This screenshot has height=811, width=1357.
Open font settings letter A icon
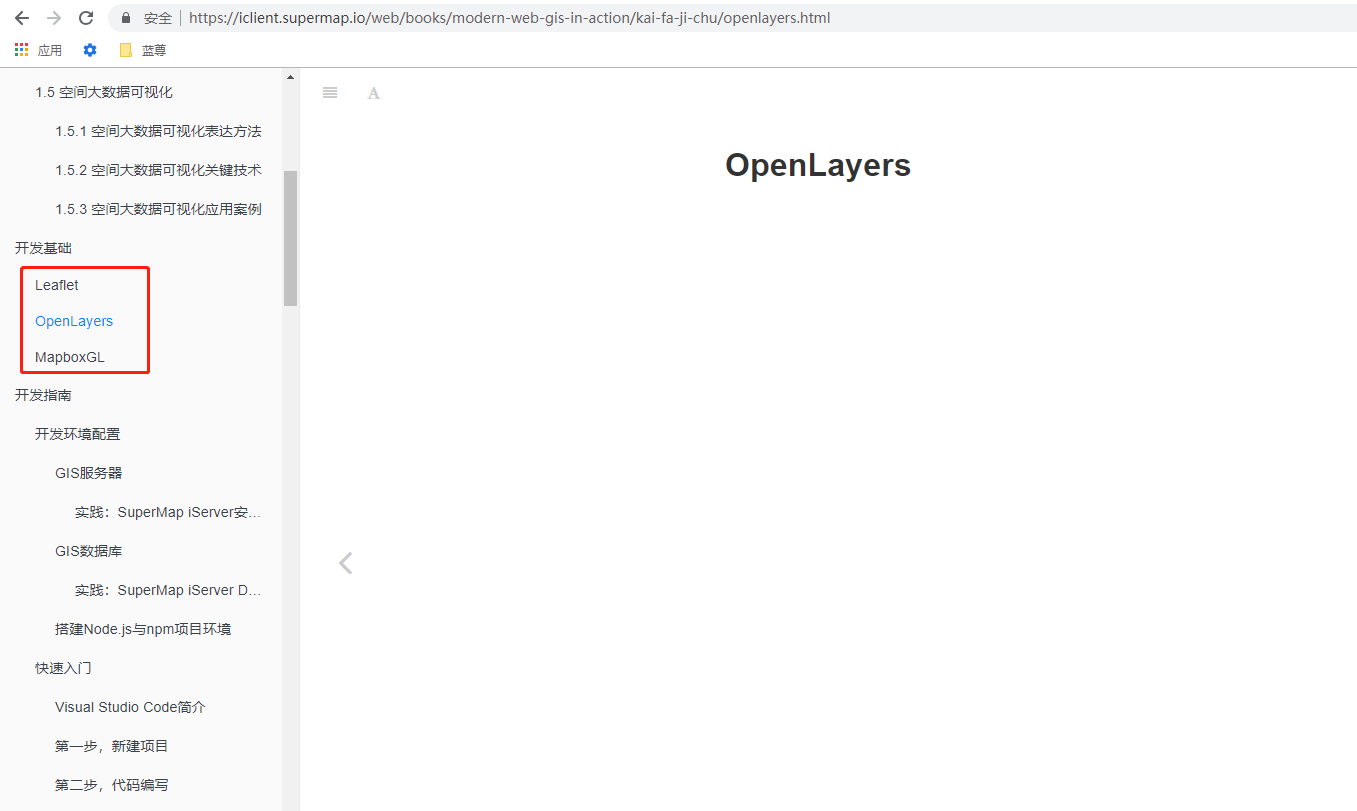(373, 93)
